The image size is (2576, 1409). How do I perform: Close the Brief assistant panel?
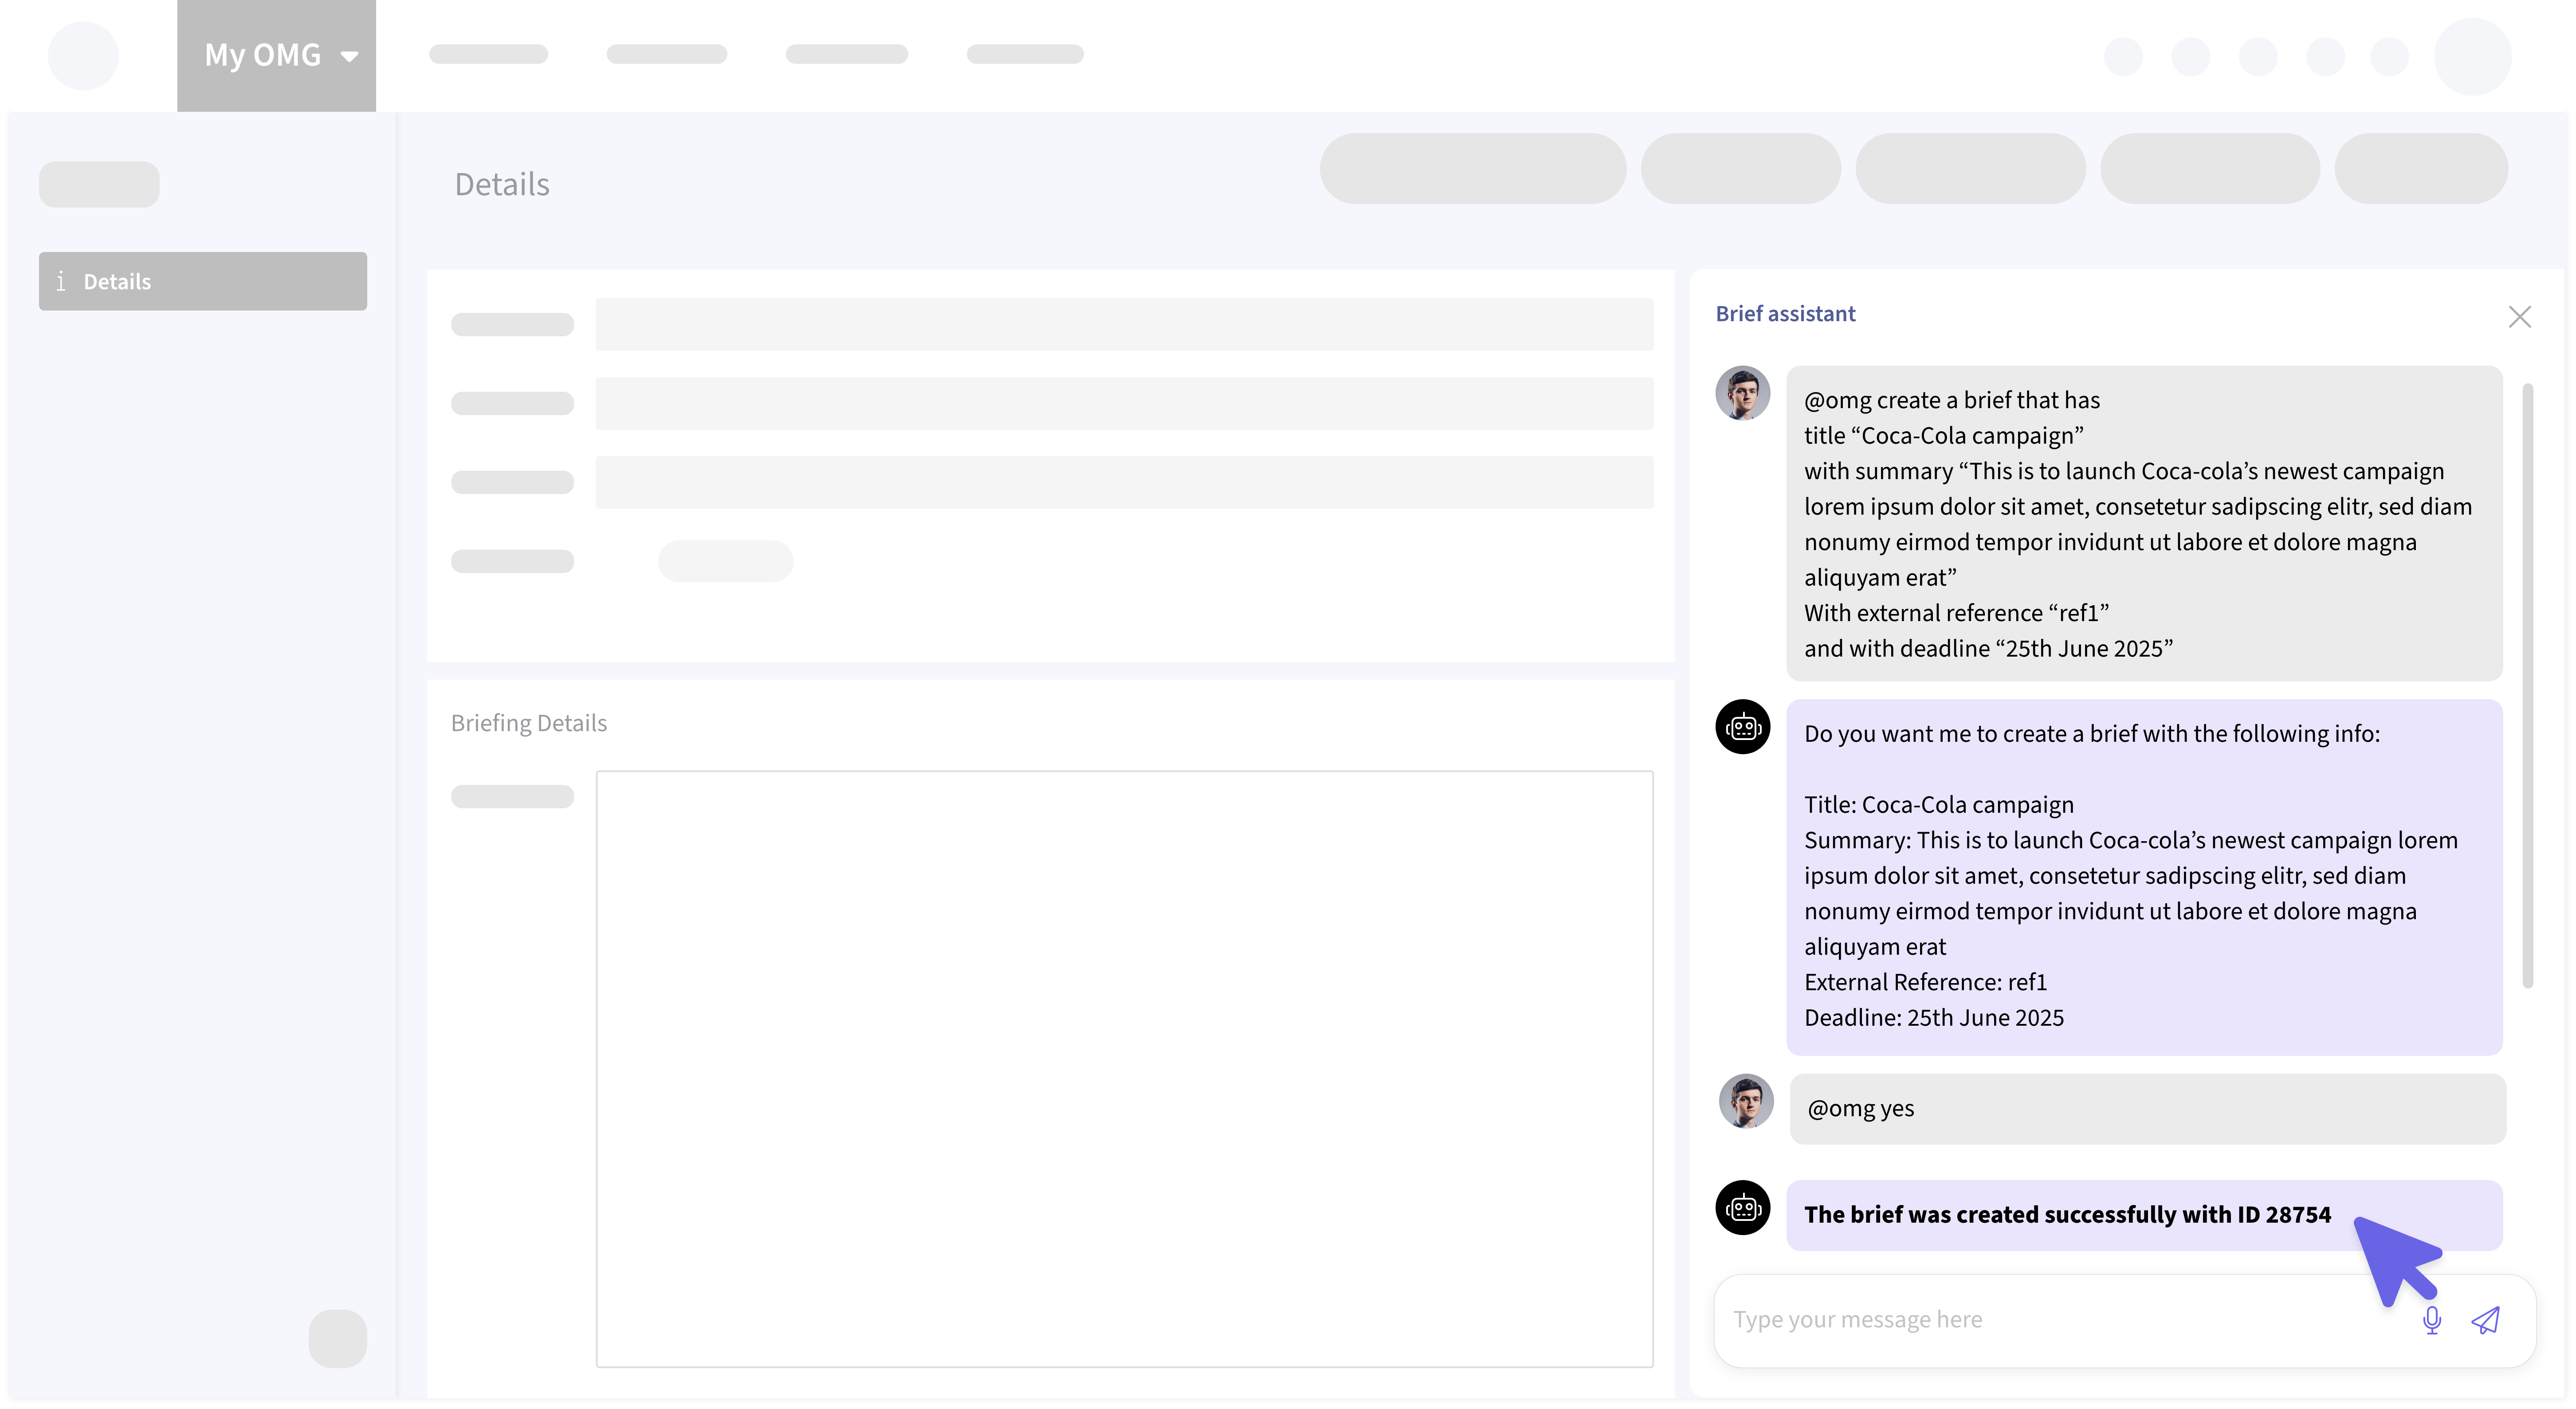click(2519, 317)
